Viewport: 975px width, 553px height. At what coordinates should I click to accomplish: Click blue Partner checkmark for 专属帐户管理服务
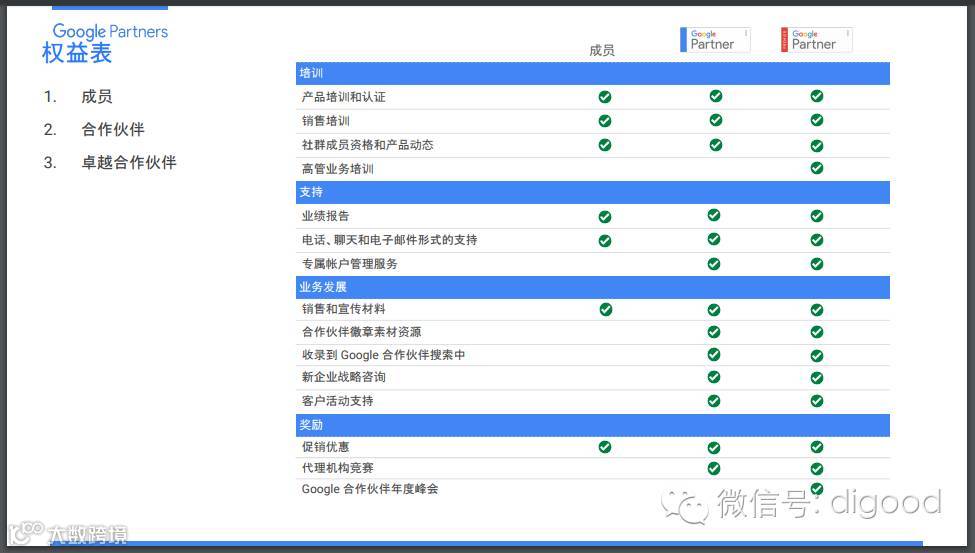click(714, 264)
